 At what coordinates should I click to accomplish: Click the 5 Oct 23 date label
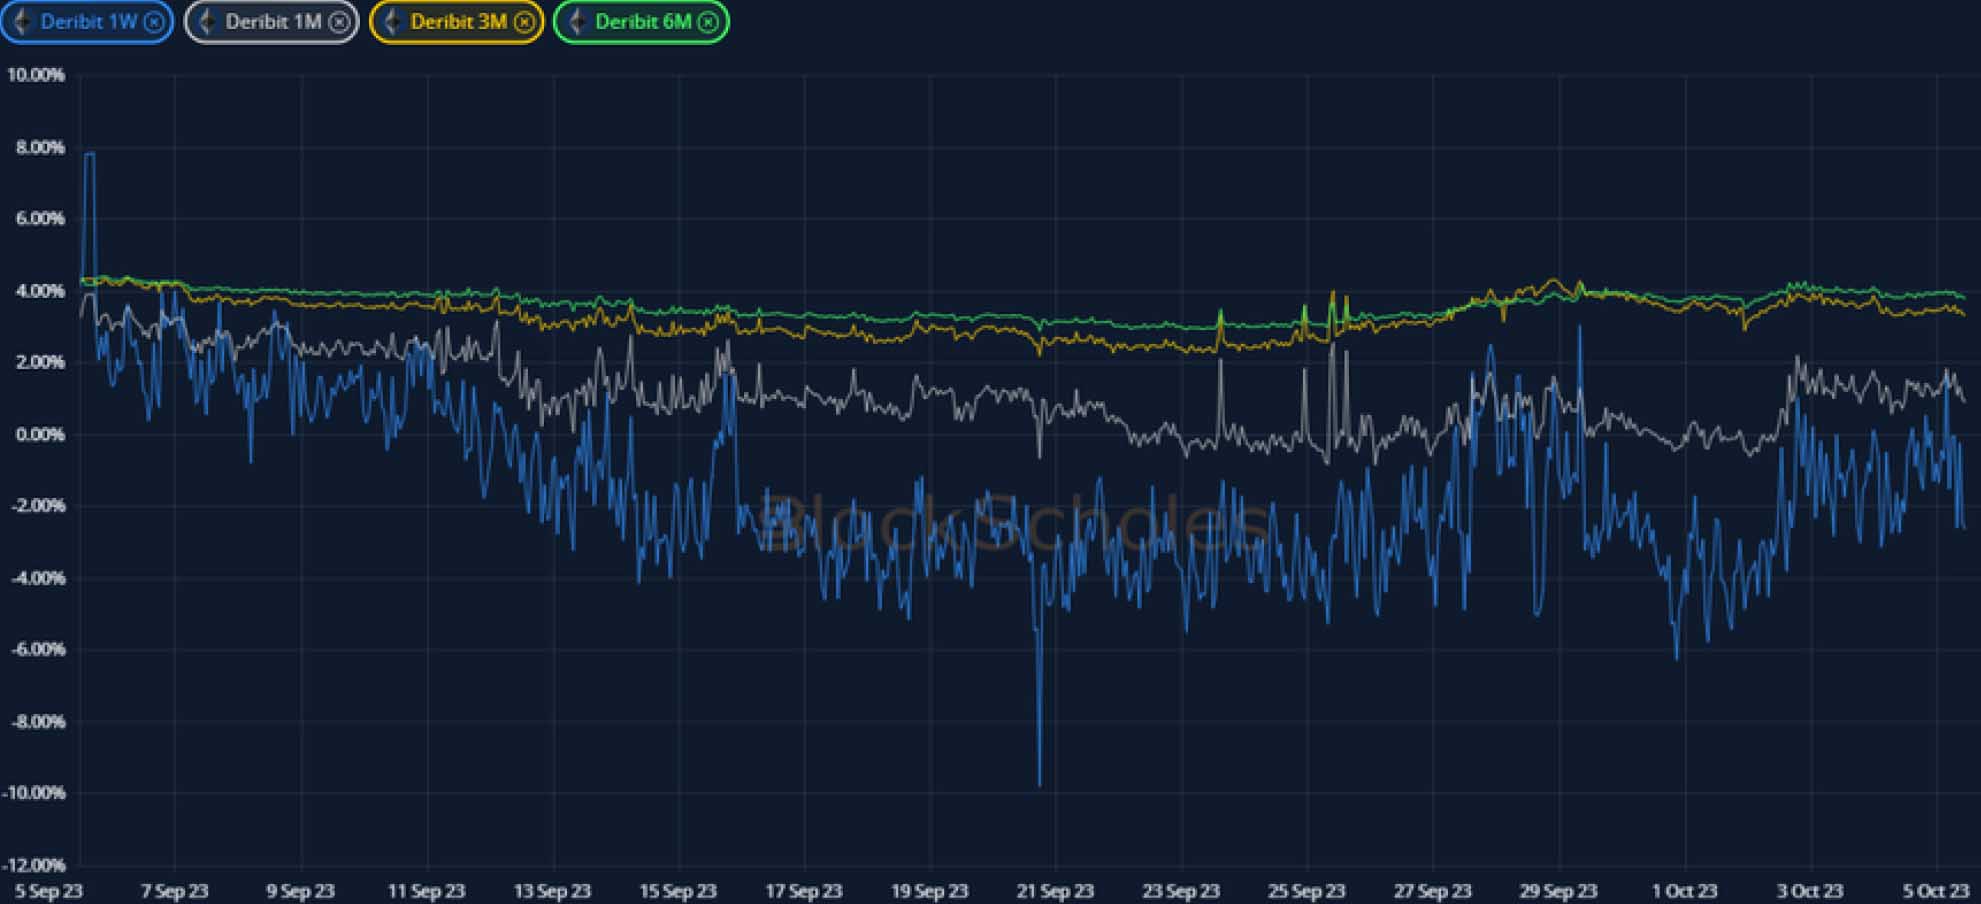click(1936, 891)
